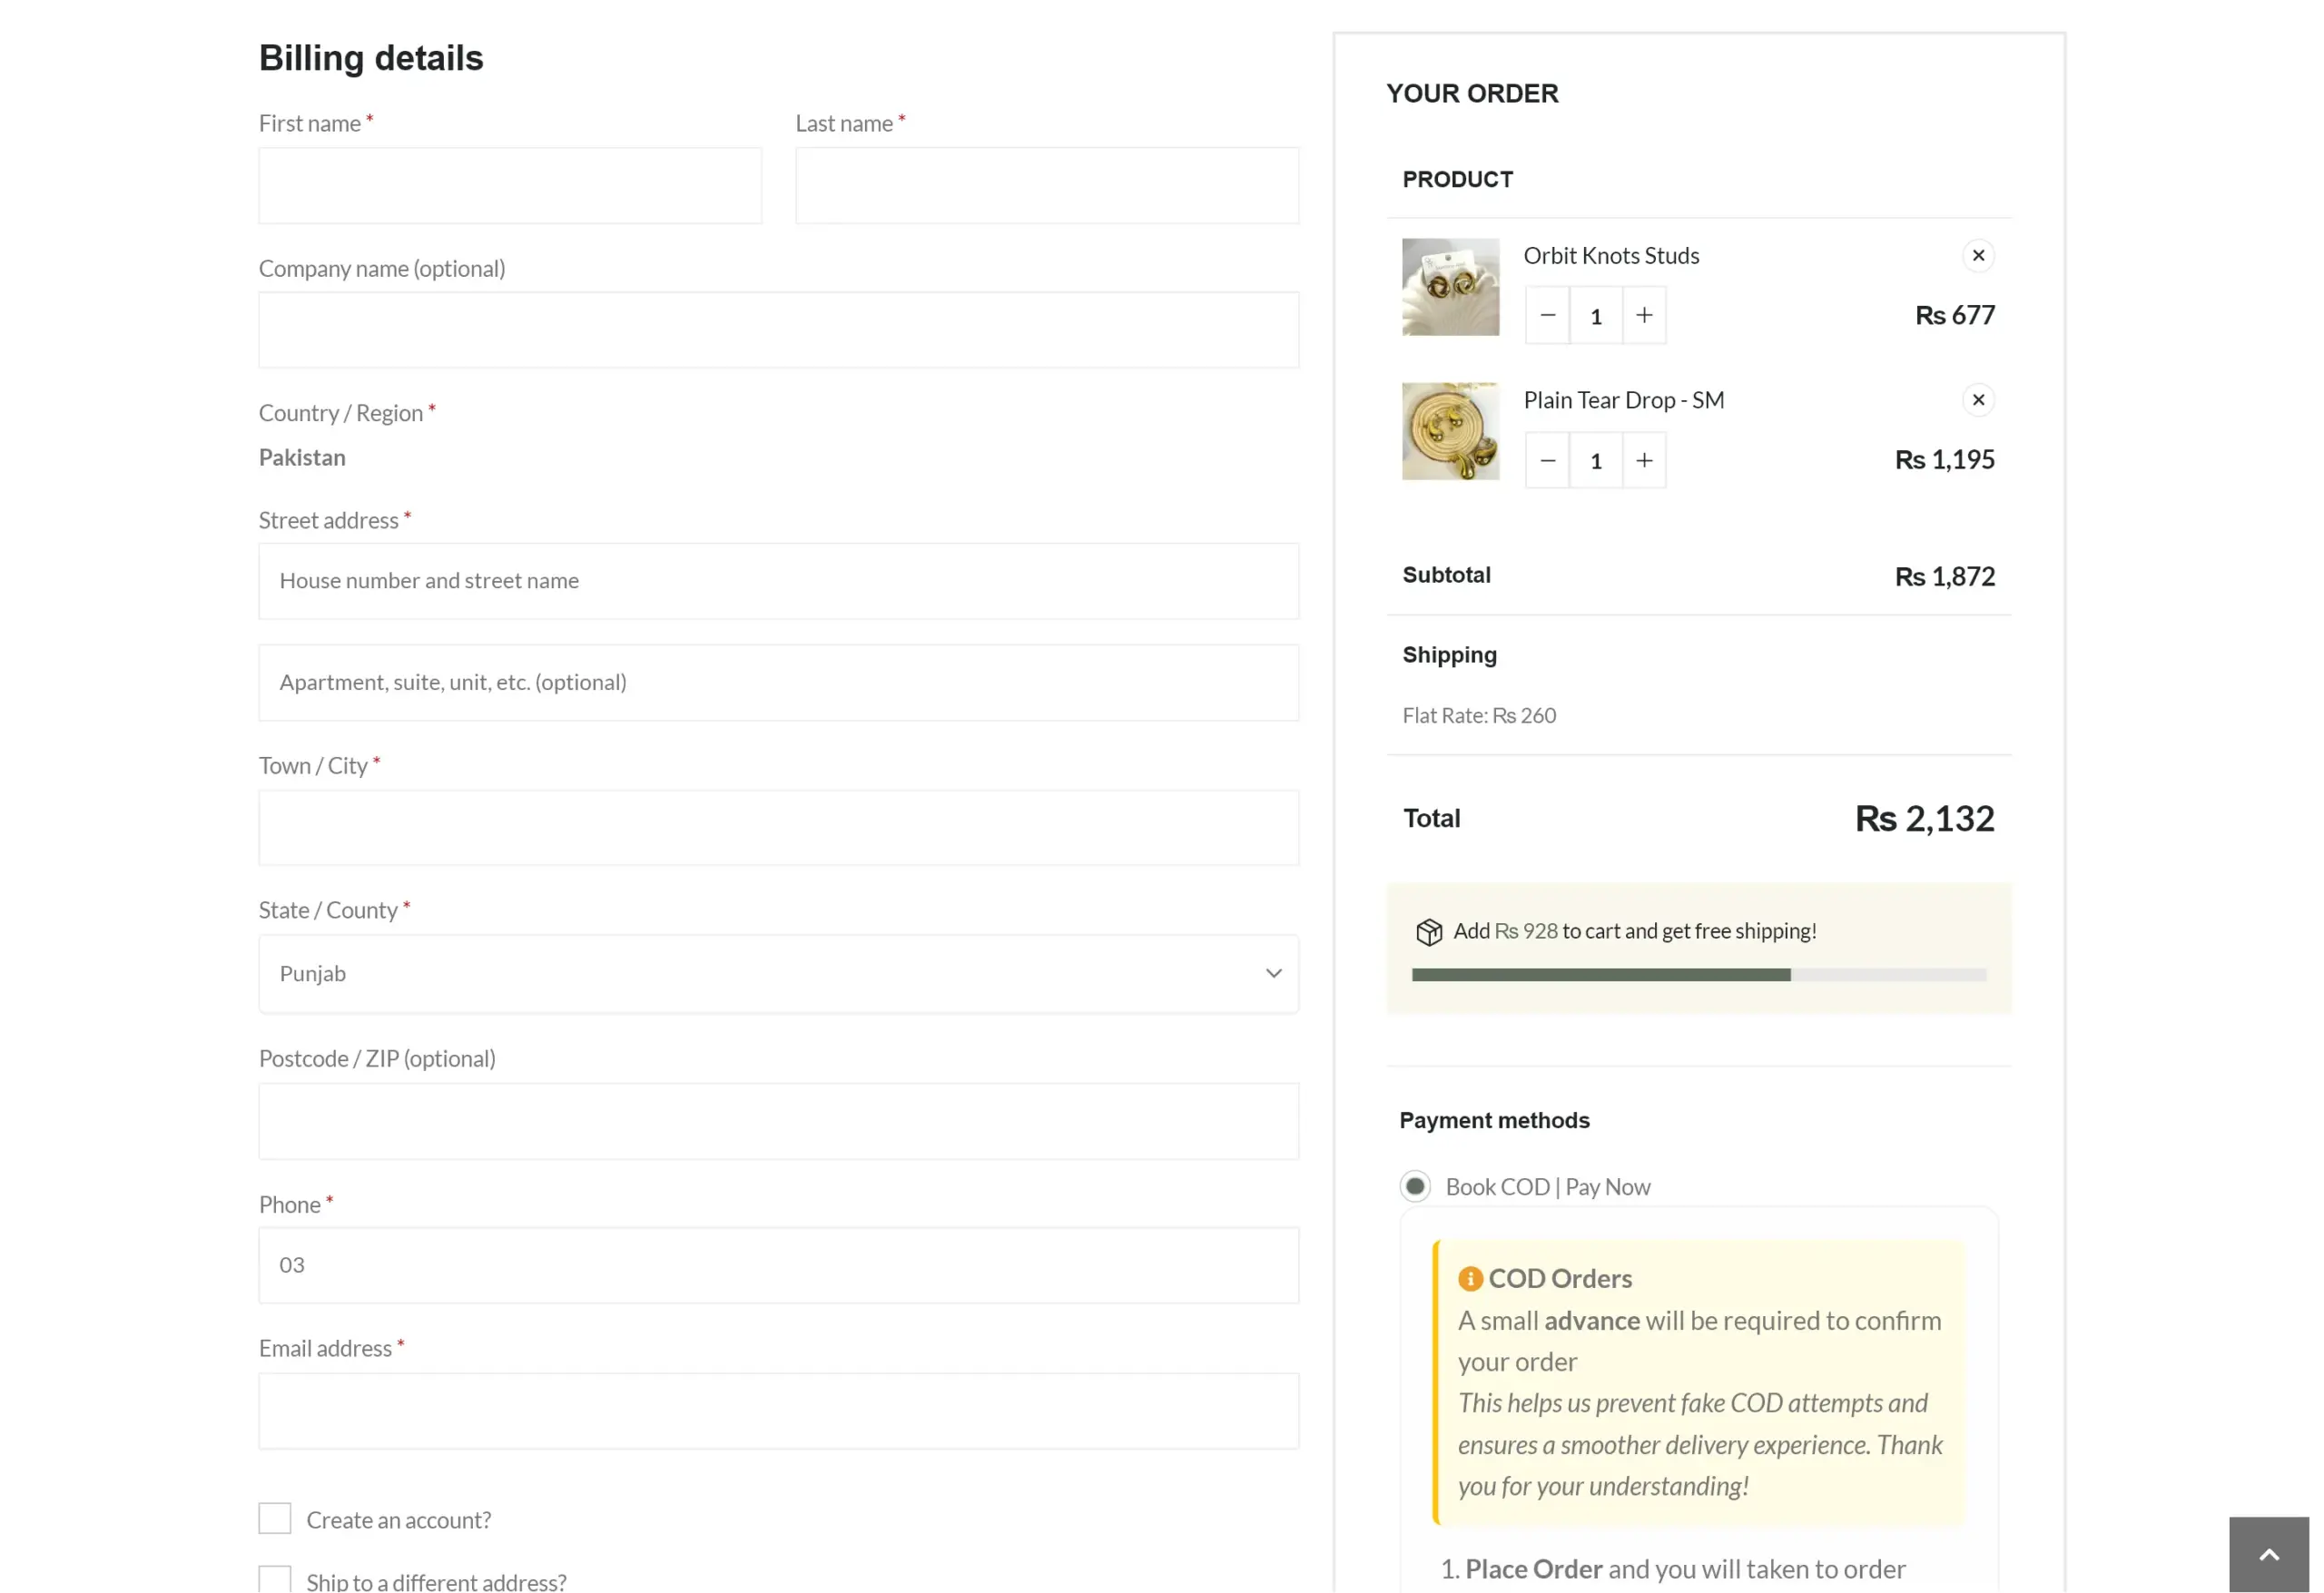
Task: Click the COD Orders info icon
Action: tap(1469, 1278)
